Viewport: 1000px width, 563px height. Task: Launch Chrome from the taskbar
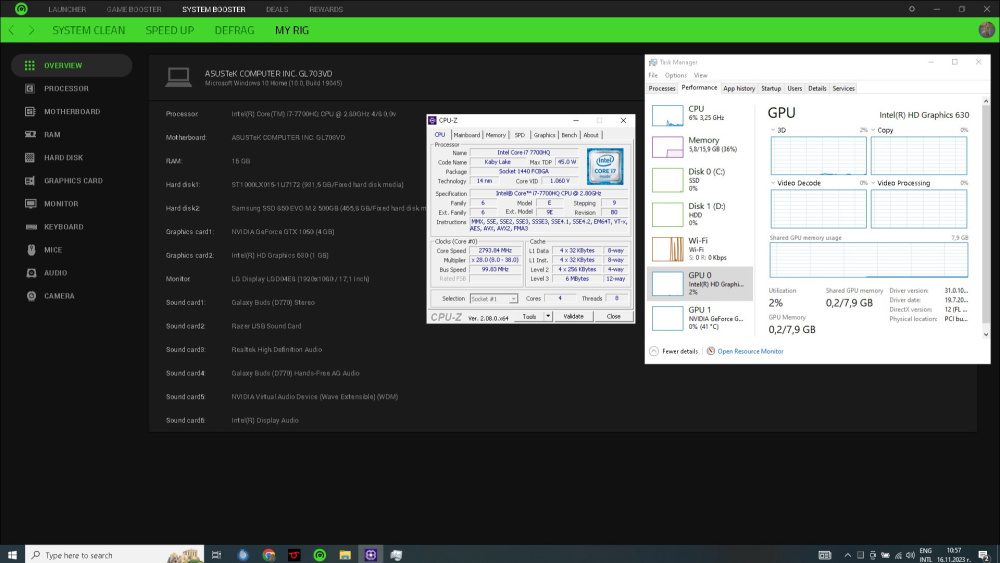268,555
